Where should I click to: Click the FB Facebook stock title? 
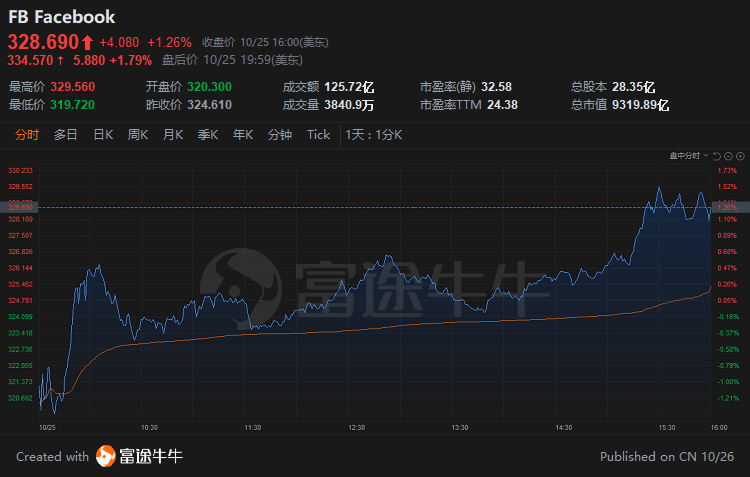(x=62, y=17)
